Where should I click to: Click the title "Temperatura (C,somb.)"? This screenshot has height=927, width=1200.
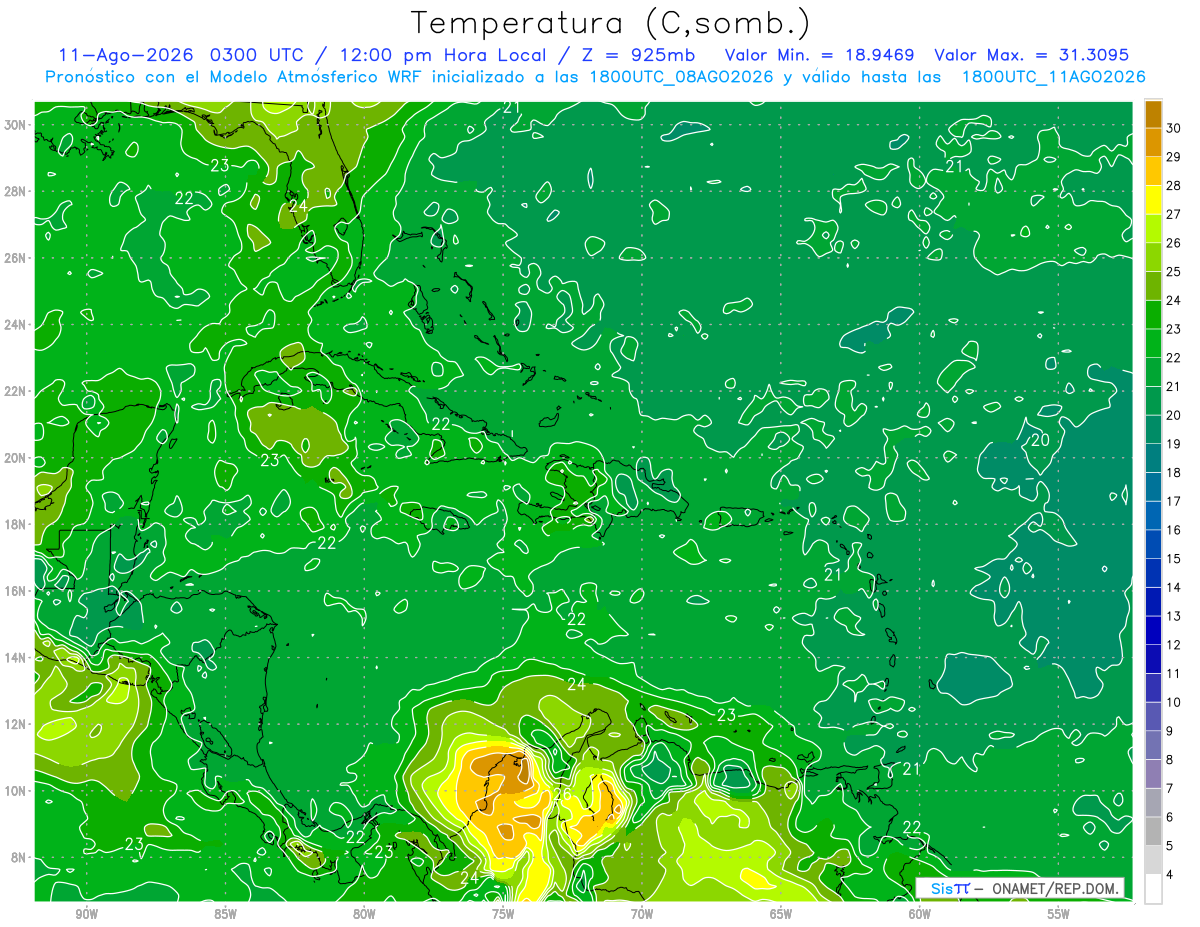611,23
